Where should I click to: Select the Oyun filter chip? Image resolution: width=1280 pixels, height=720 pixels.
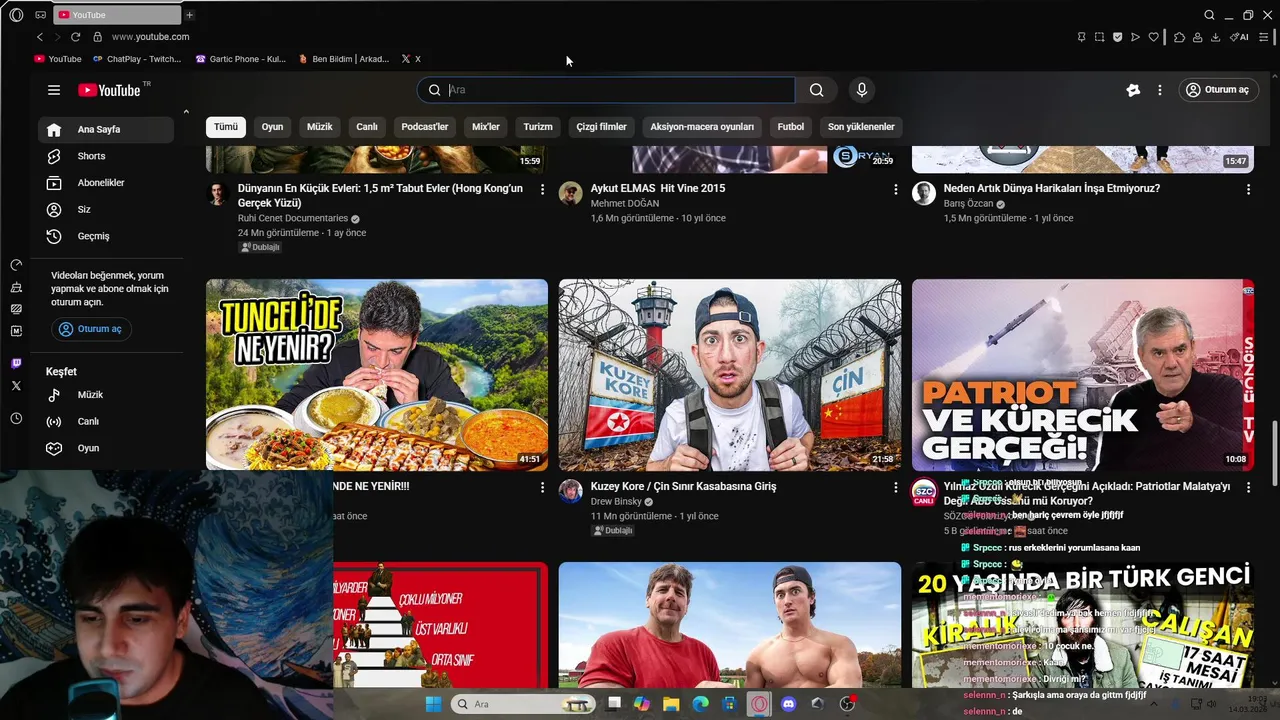coord(272,127)
